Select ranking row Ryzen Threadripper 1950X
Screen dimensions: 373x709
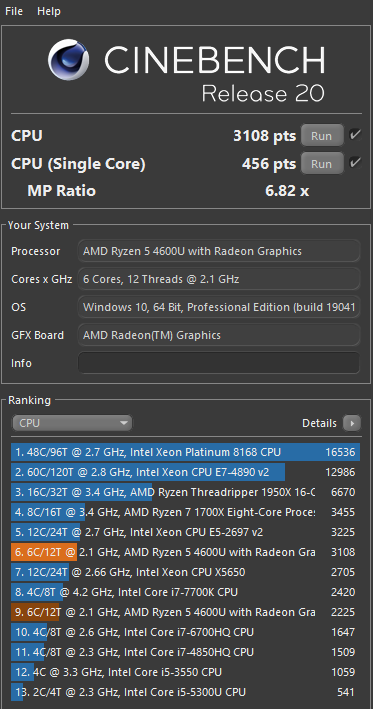pyautogui.click(x=185, y=492)
